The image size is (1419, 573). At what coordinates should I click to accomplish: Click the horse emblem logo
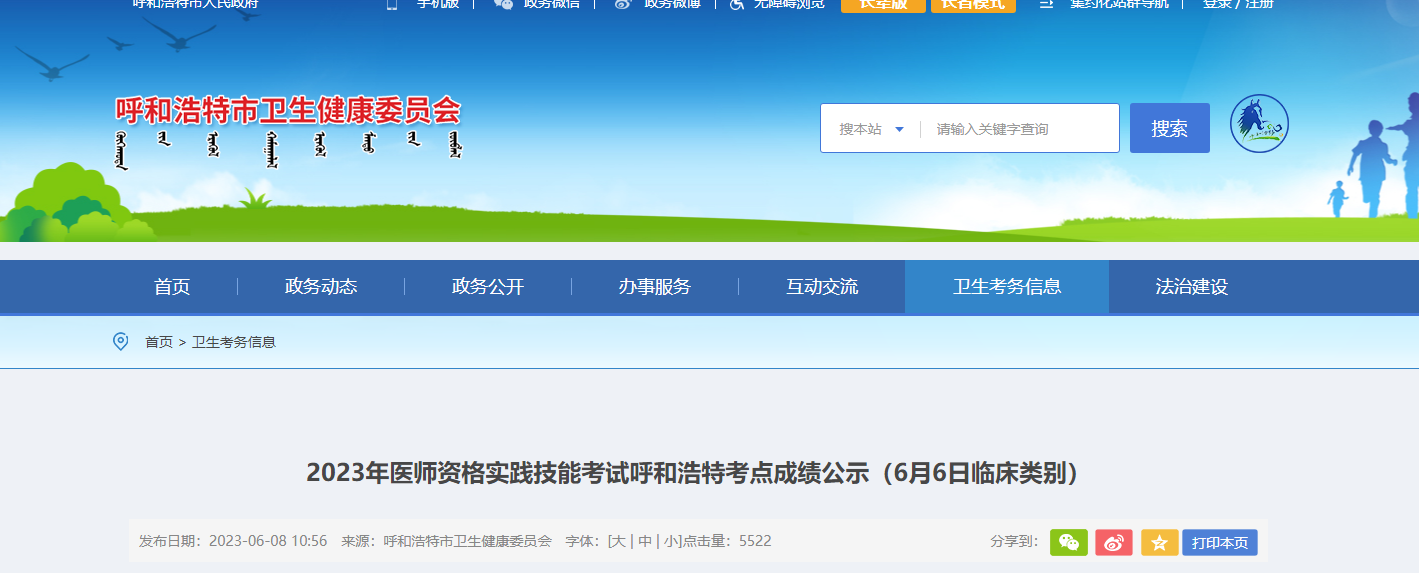(1259, 124)
